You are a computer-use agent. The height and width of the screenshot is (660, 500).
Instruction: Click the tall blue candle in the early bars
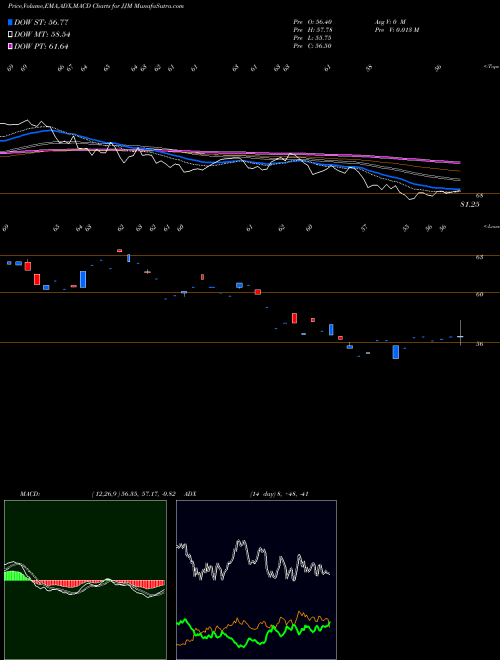pos(83,279)
